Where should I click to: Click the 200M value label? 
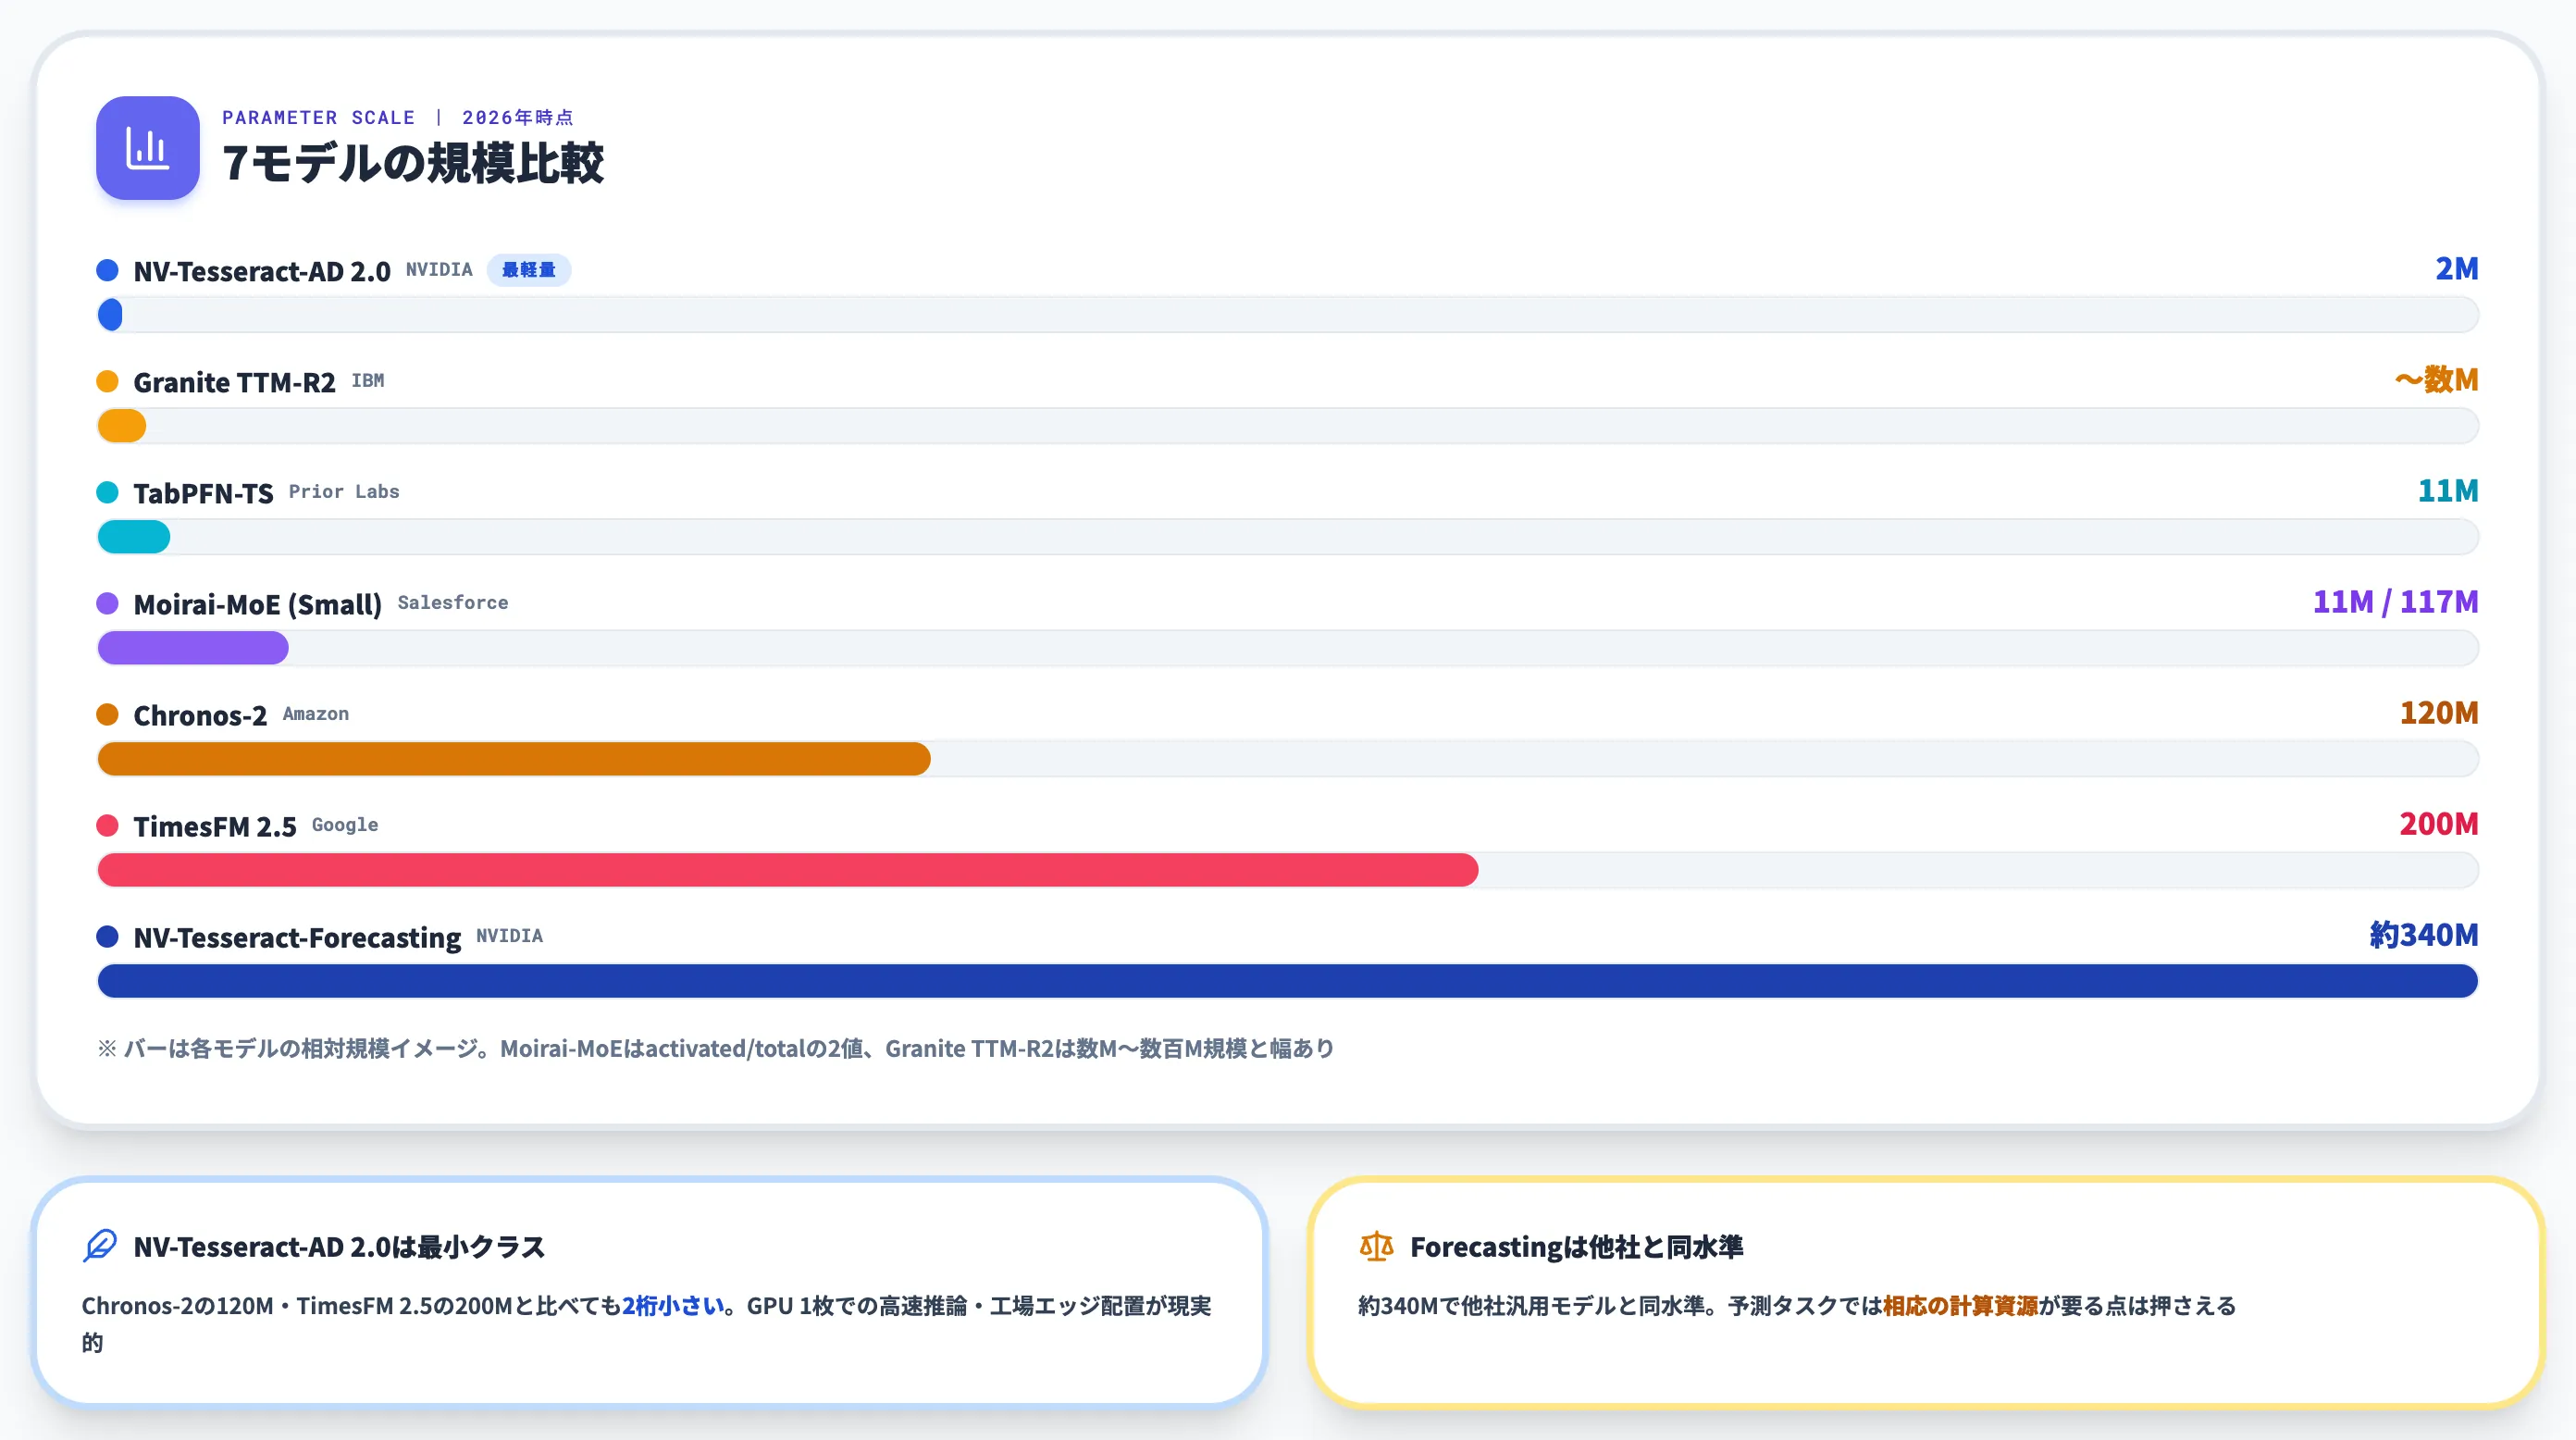click(x=2439, y=824)
